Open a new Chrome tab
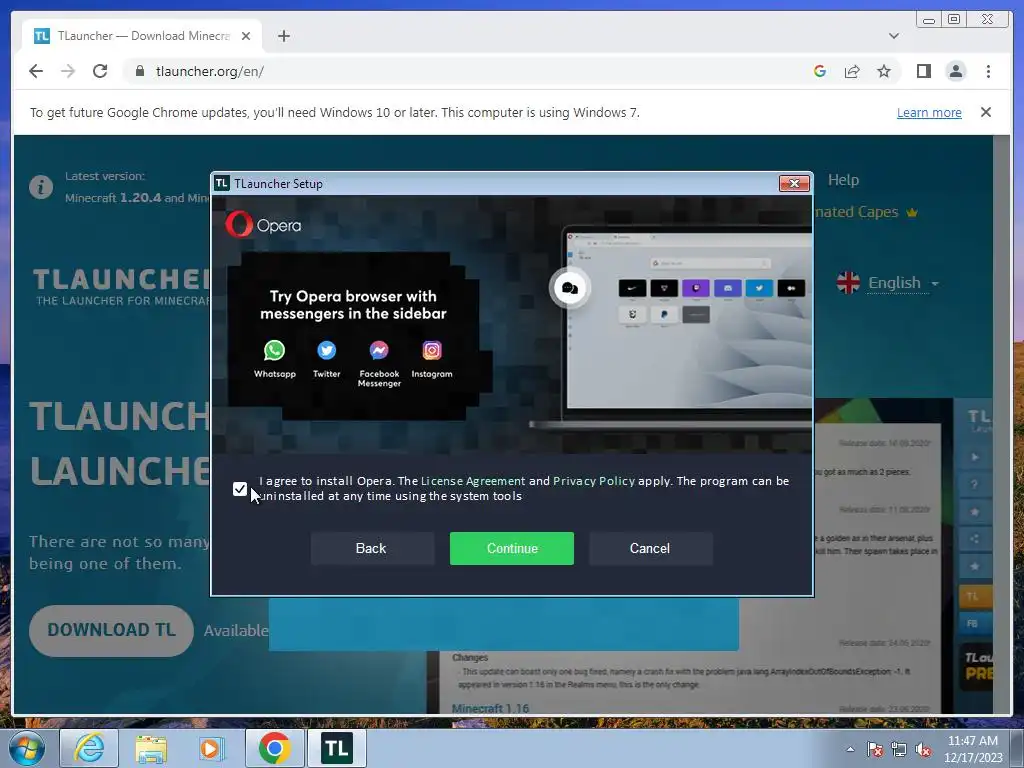Image resolution: width=1024 pixels, height=768 pixels. 283,36
